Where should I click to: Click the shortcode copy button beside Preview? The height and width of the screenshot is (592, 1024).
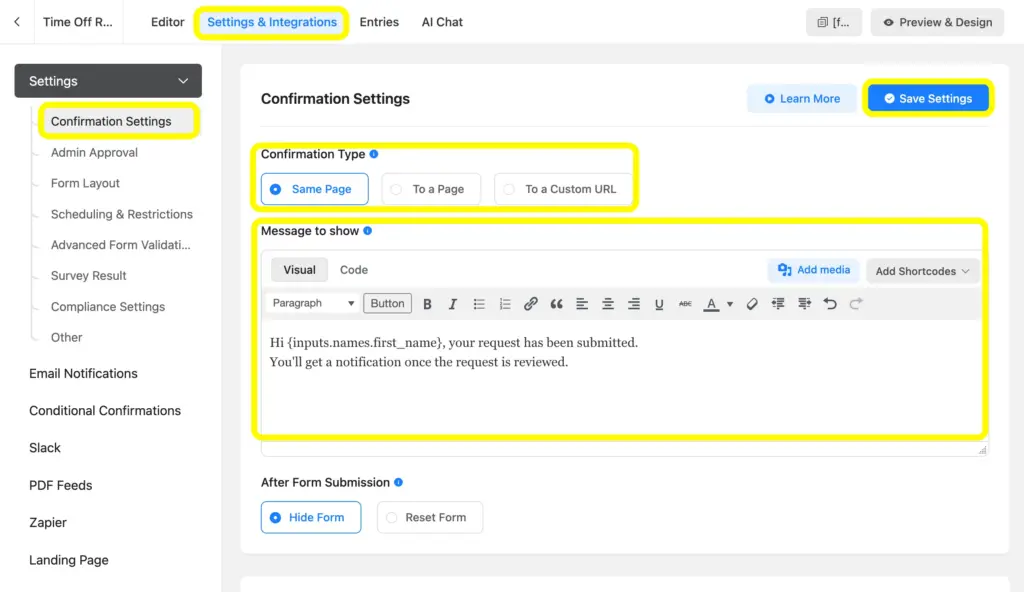(833, 22)
